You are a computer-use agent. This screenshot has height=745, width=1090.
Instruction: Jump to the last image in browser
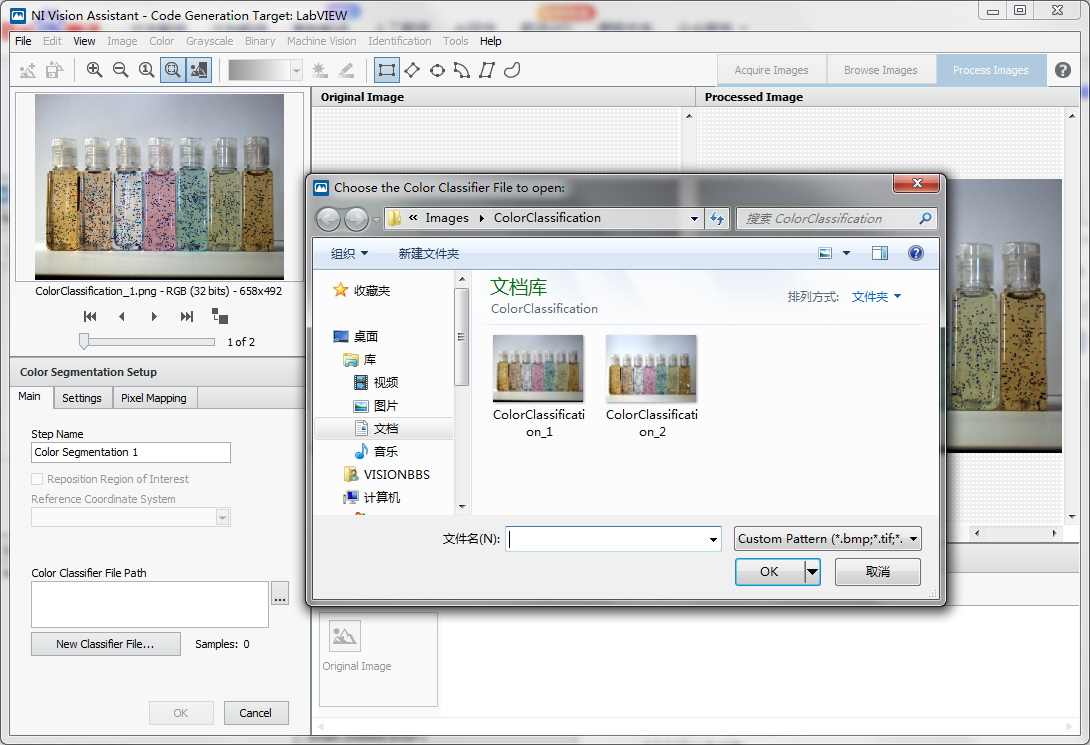[x=187, y=316]
